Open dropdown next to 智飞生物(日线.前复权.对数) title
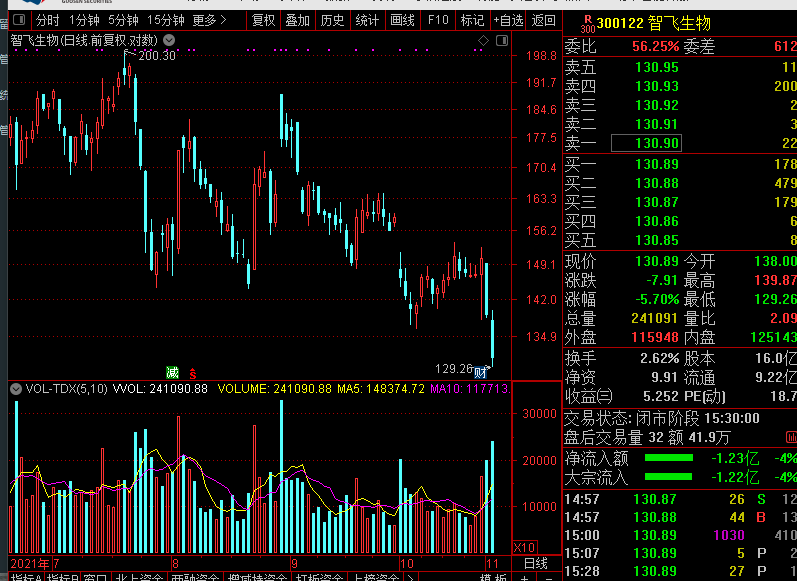 (169, 40)
